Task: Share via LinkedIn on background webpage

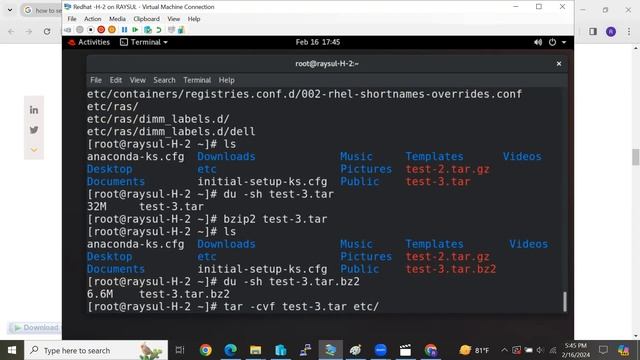Action: click(34, 110)
